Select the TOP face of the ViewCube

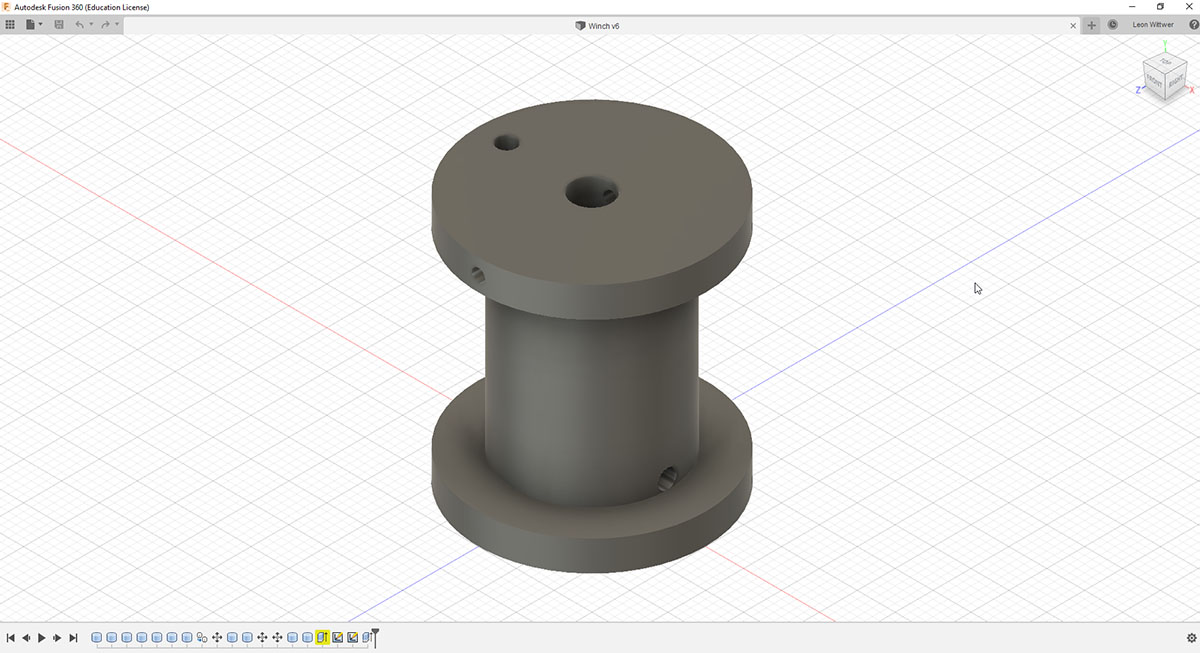click(1166, 62)
